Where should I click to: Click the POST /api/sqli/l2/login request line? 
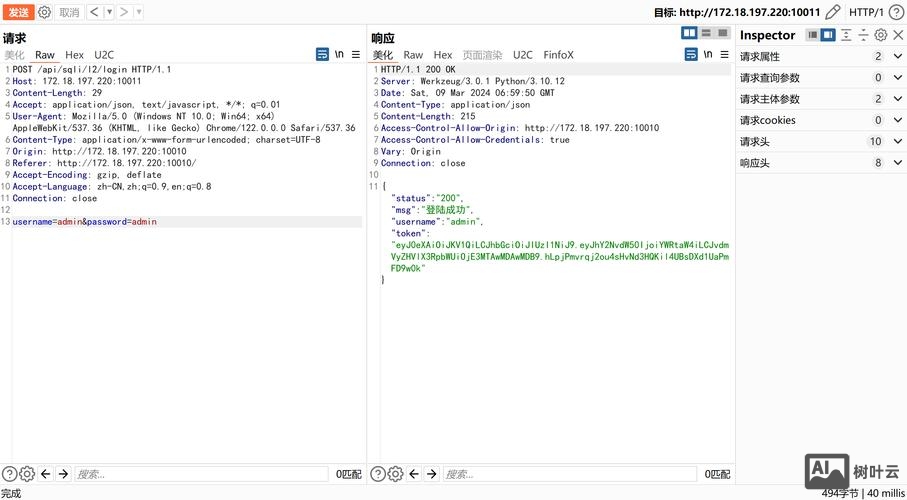[x=91, y=69]
